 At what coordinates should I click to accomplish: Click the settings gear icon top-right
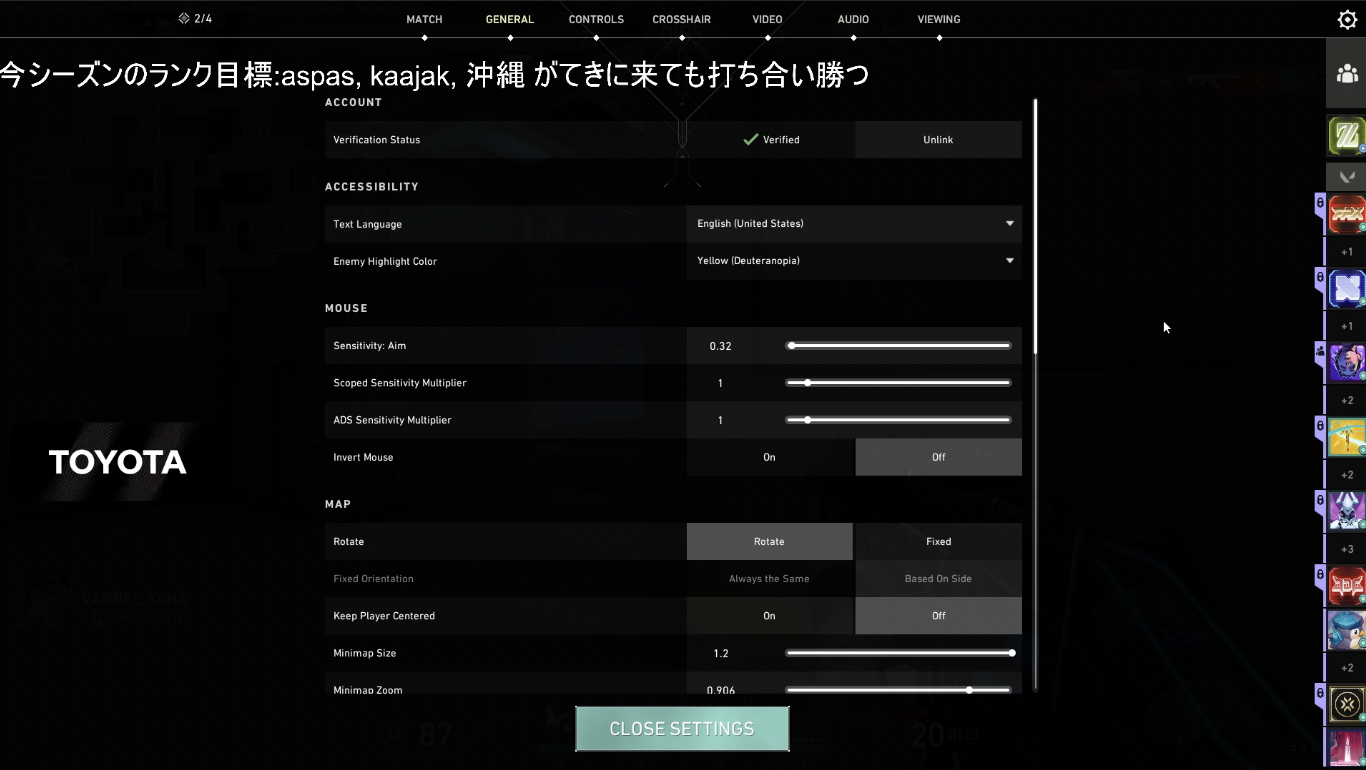point(1347,20)
